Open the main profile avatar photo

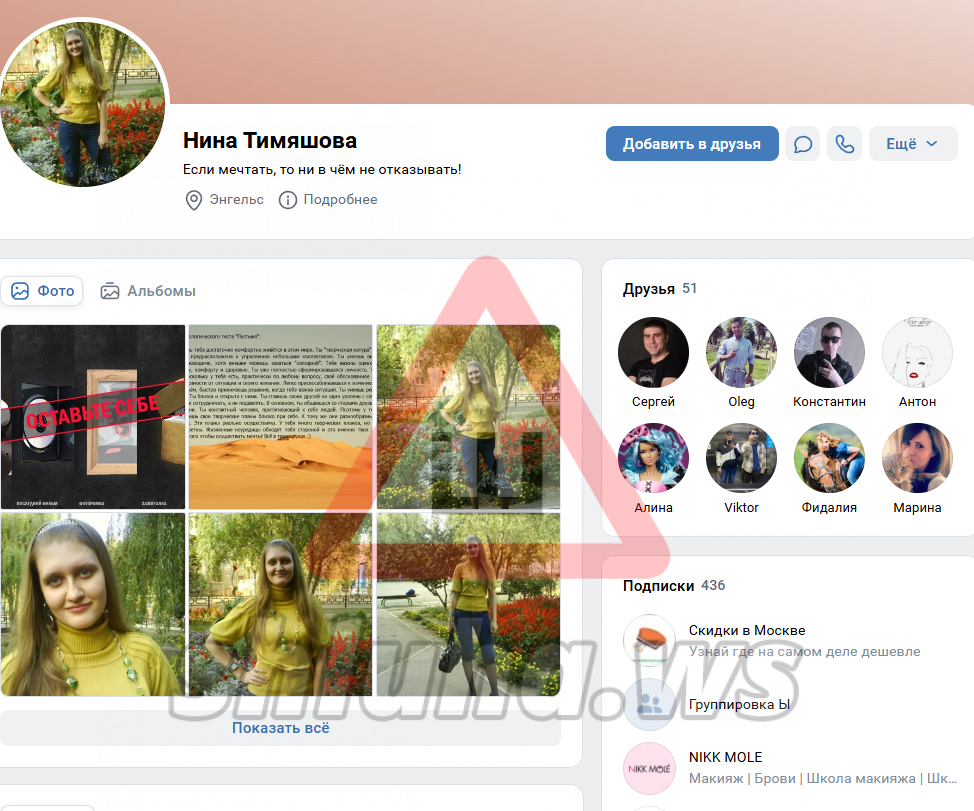pyautogui.click(x=84, y=102)
